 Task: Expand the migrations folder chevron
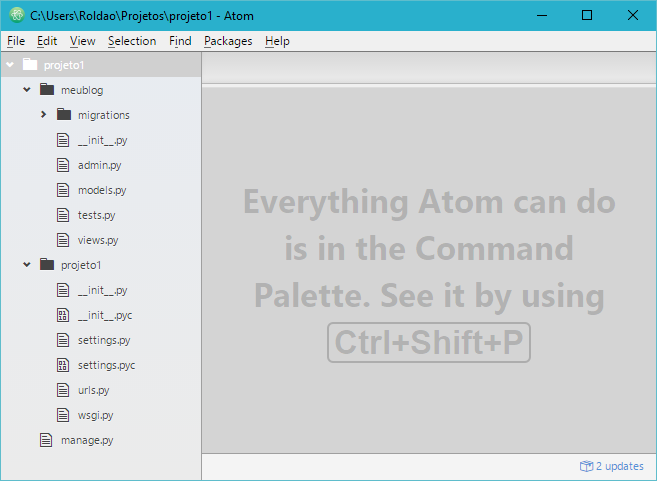click(43, 114)
